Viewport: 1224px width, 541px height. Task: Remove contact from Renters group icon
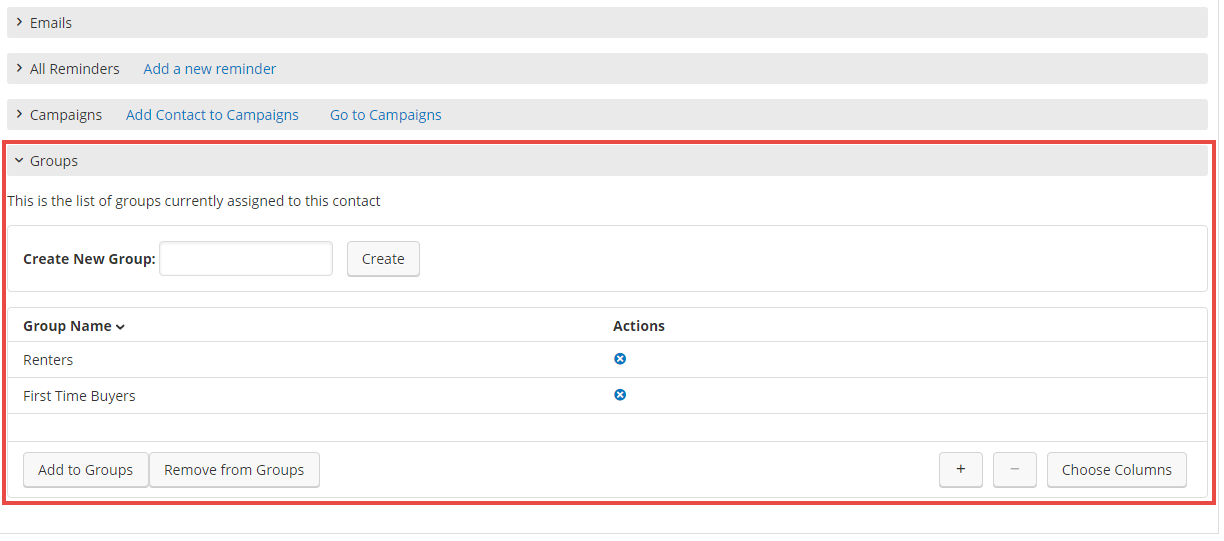click(620, 359)
